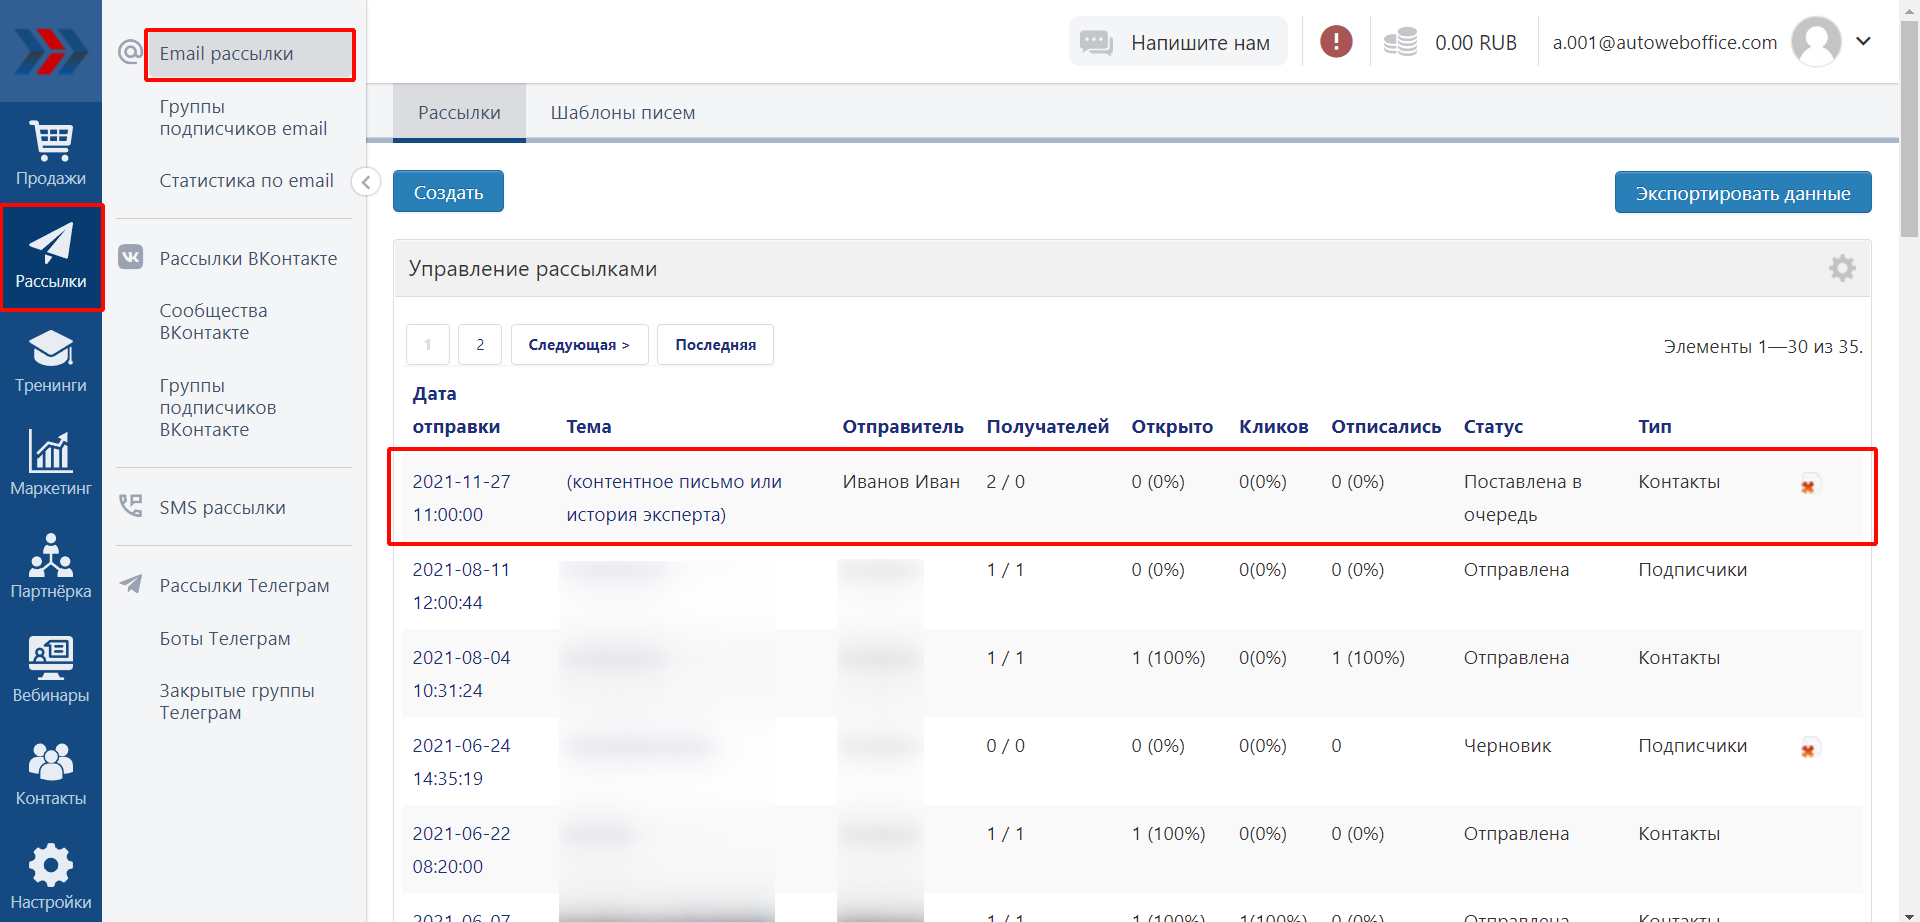Viewport: 1920px width, 922px height.
Task: Open Статистика по email menu item
Action: point(246,181)
